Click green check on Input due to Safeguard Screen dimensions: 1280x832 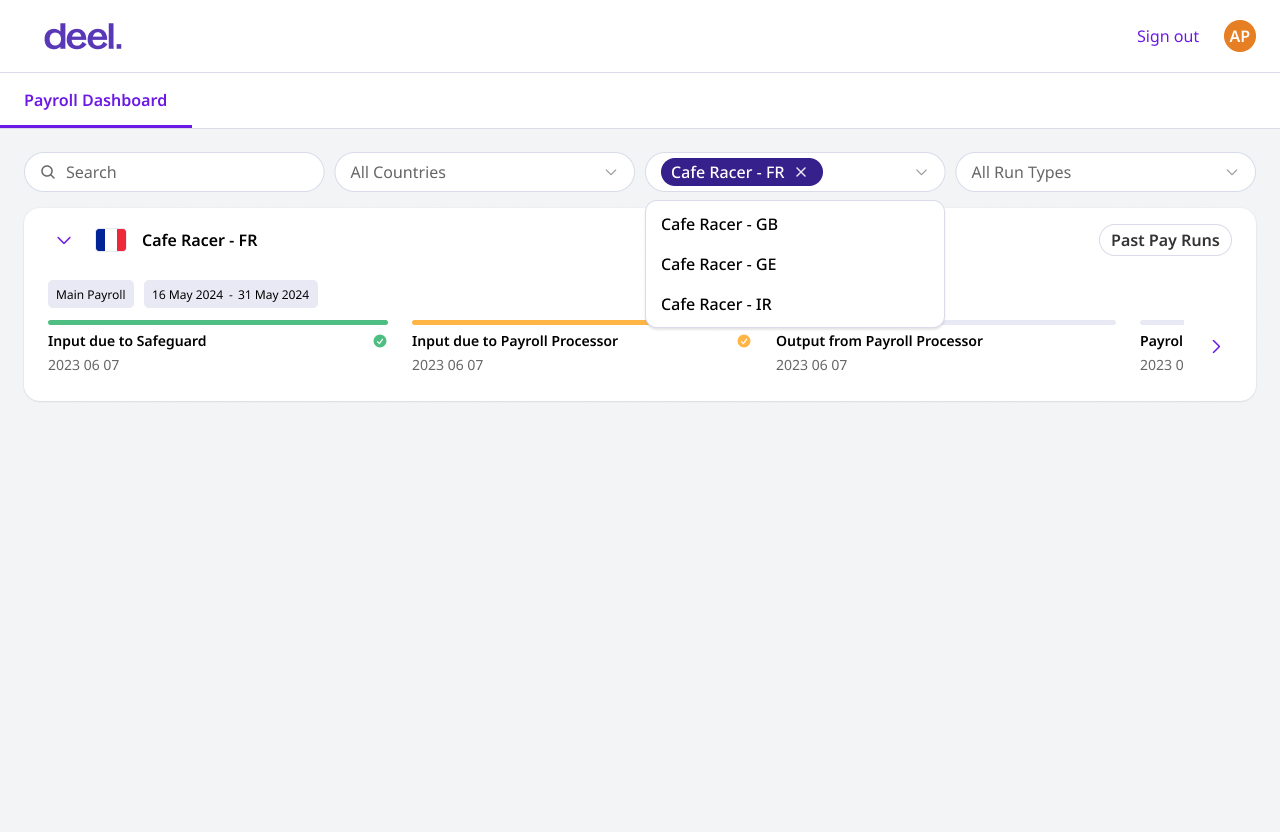point(380,341)
